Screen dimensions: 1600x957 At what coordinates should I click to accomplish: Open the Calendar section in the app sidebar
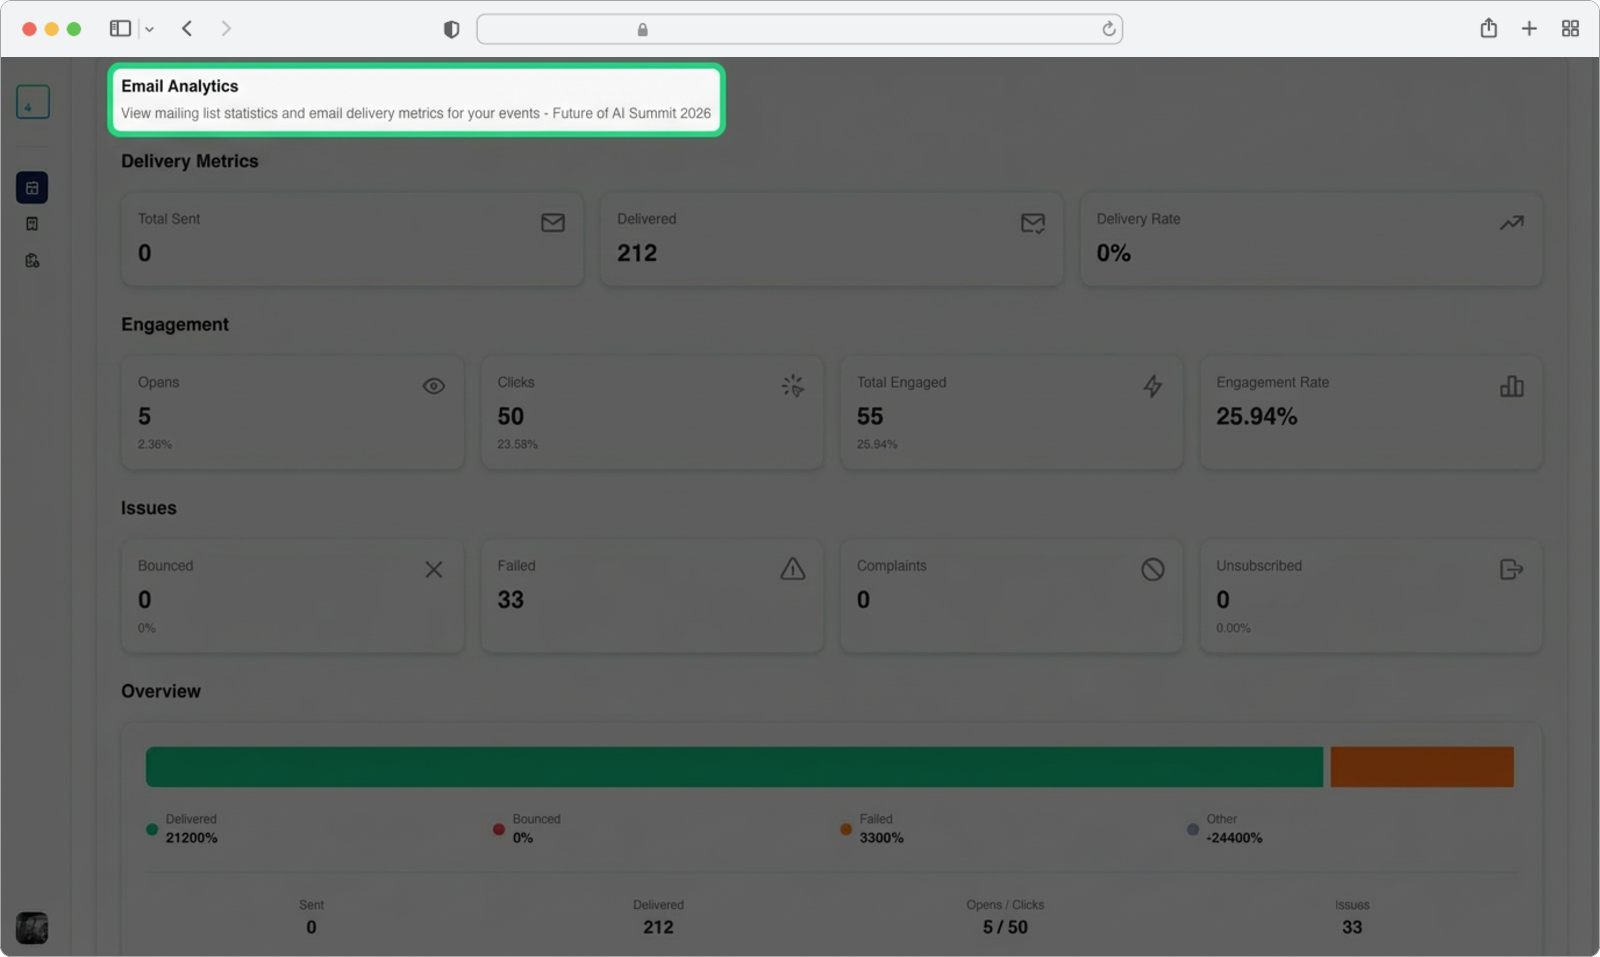coord(32,187)
